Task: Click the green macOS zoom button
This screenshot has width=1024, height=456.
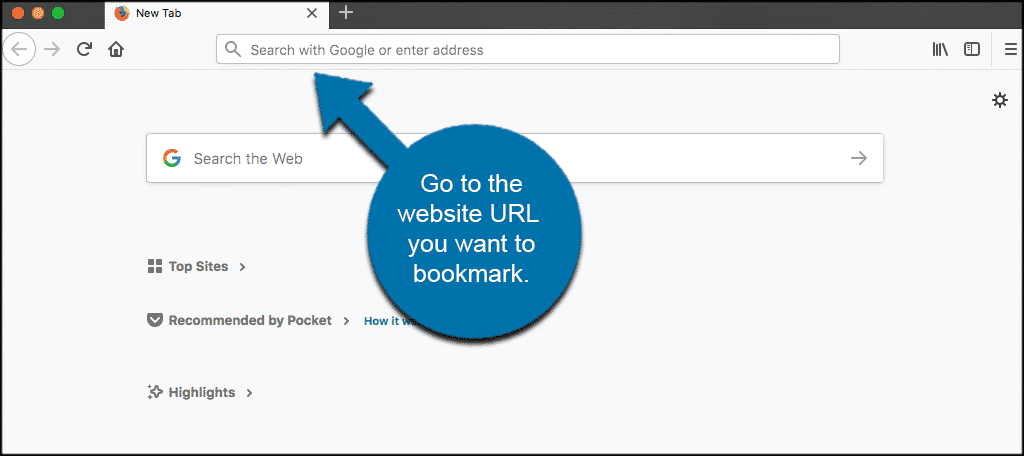Action: pos(58,13)
